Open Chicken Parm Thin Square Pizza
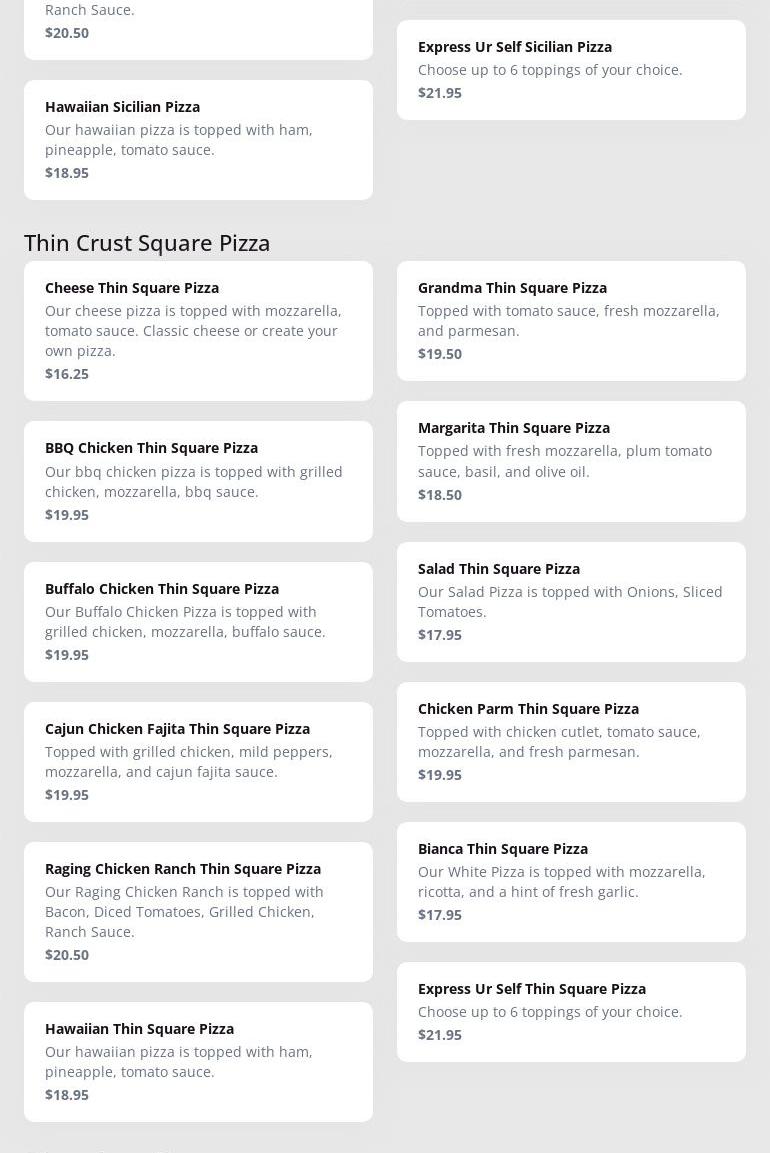770x1153 pixels. point(570,741)
